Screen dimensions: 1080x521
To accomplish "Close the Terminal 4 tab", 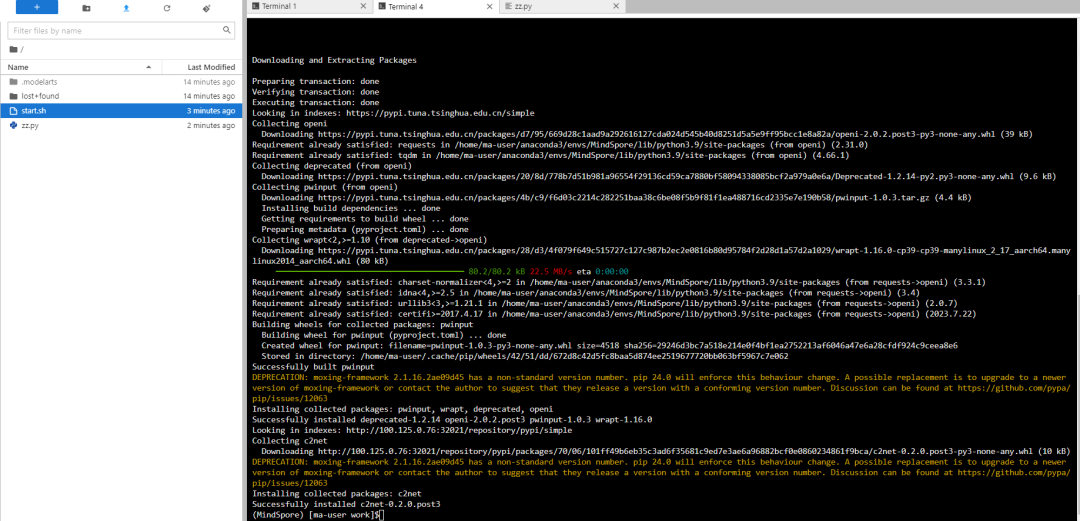I will (490, 6).
